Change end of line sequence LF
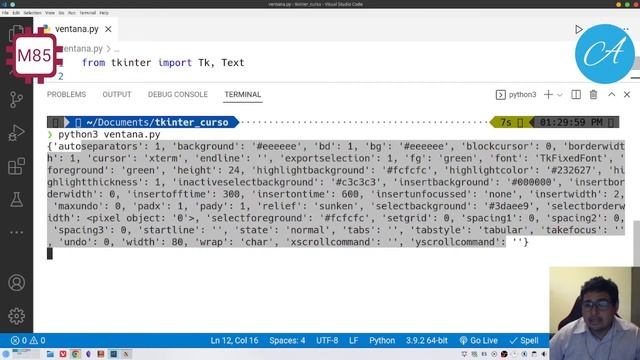This screenshot has width=640, height=360. 353,340
